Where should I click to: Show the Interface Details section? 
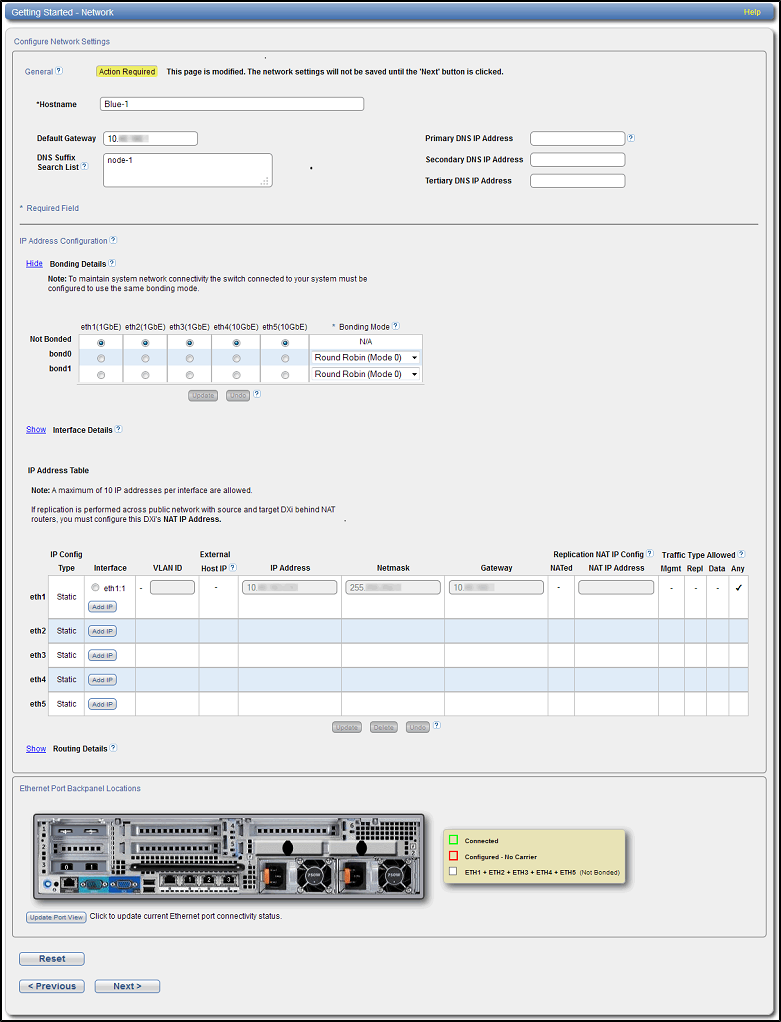tap(36, 429)
